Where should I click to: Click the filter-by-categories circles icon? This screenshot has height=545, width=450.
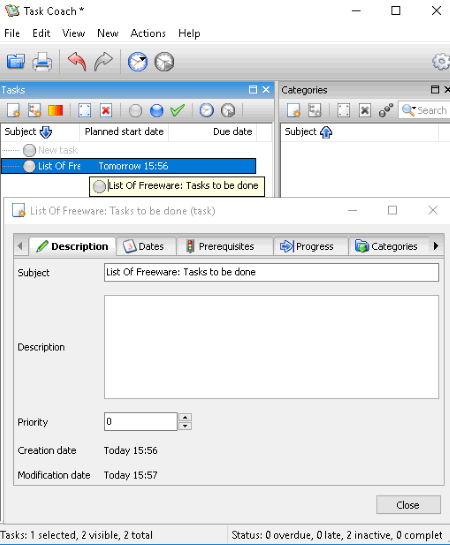386,111
